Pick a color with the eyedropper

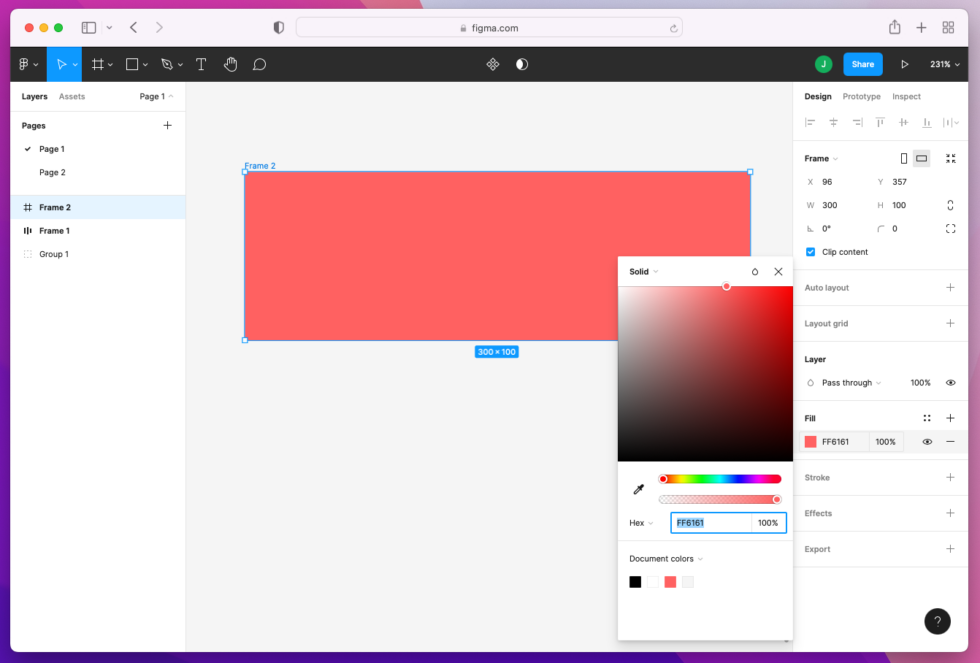638,490
